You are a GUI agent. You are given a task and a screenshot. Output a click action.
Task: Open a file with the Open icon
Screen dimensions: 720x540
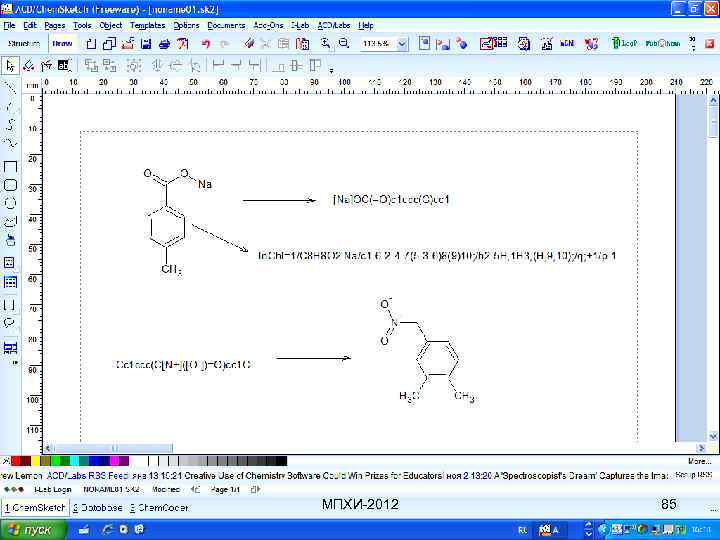pos(128,44)
